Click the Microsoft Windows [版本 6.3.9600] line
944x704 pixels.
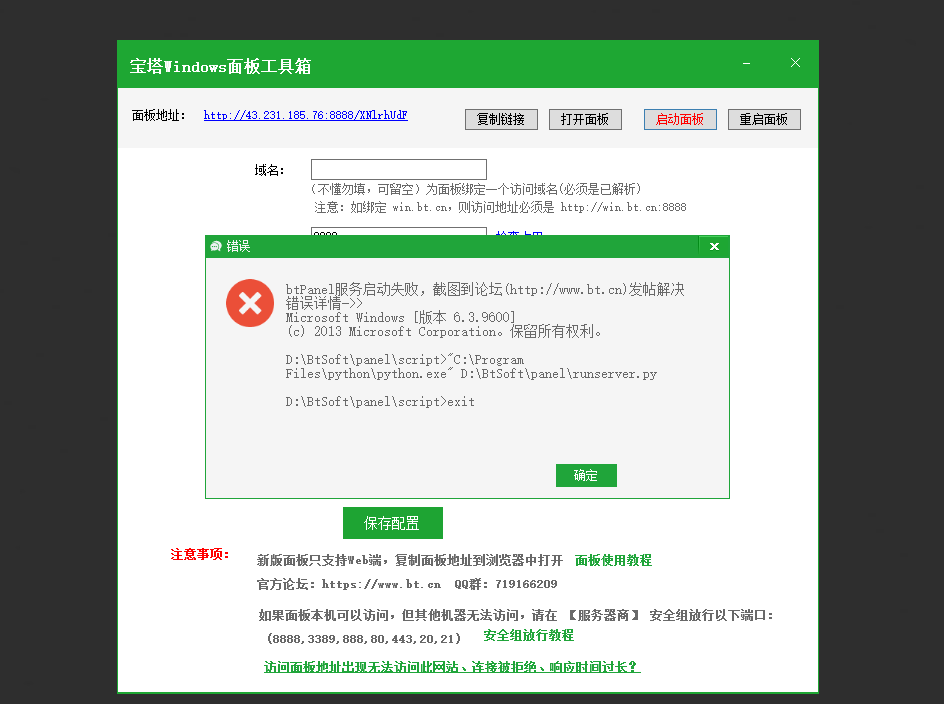pyautogui.click(x=400, y=317)
